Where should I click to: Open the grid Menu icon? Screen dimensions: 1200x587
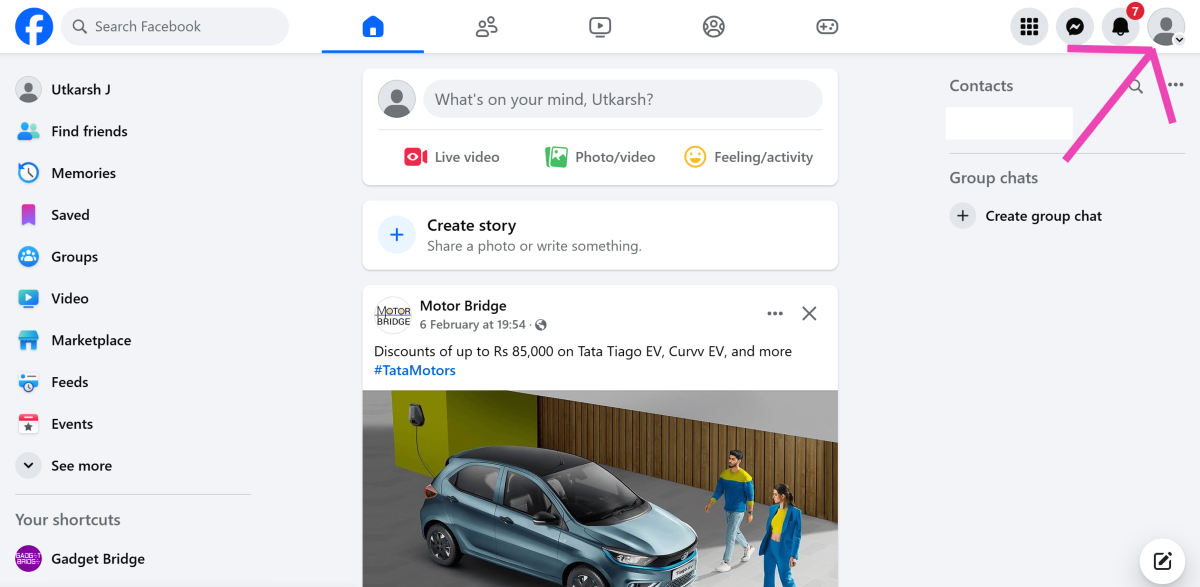coord(1029,27)
